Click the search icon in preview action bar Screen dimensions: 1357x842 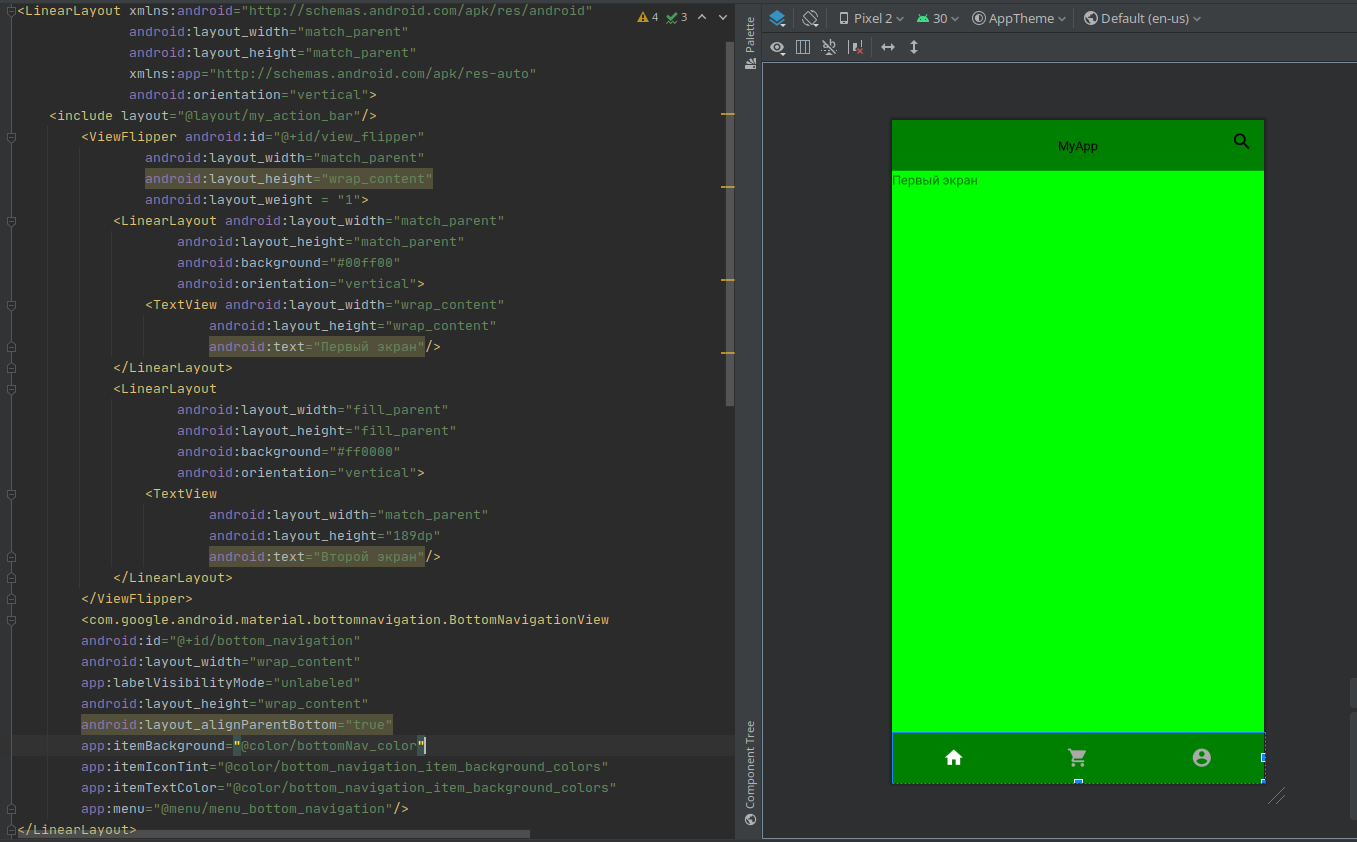point(1242,141)
